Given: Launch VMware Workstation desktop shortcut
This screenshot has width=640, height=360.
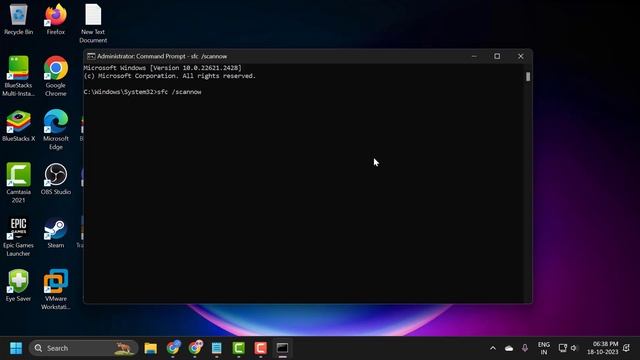Looking at the screenshot, I should [56, 289].
